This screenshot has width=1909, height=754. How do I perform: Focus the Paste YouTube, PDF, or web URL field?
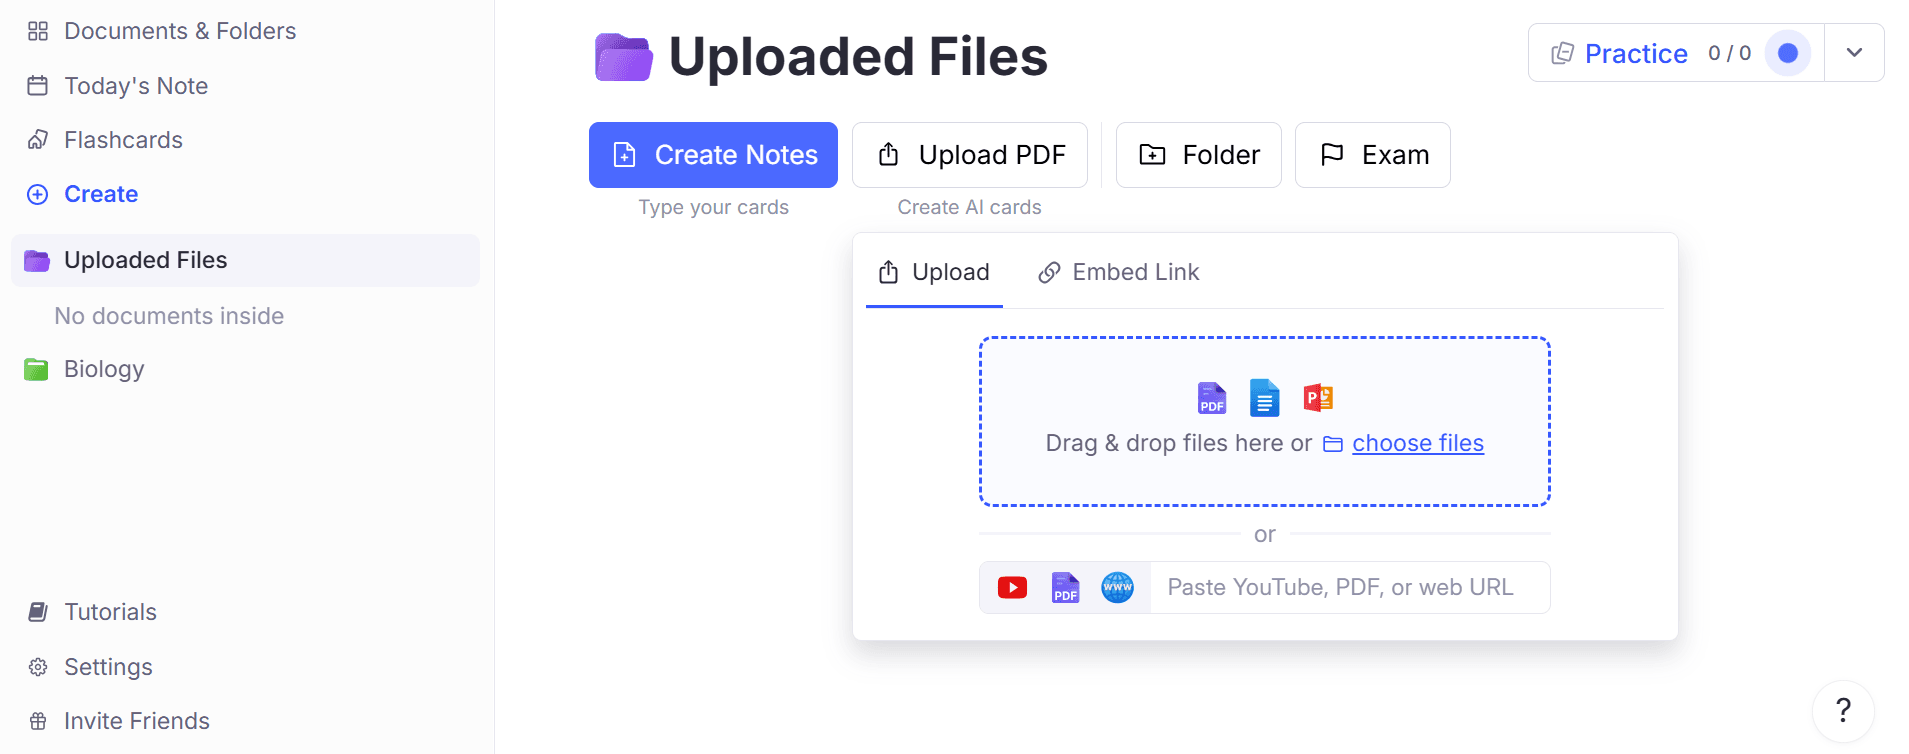tap(1350, 587)
